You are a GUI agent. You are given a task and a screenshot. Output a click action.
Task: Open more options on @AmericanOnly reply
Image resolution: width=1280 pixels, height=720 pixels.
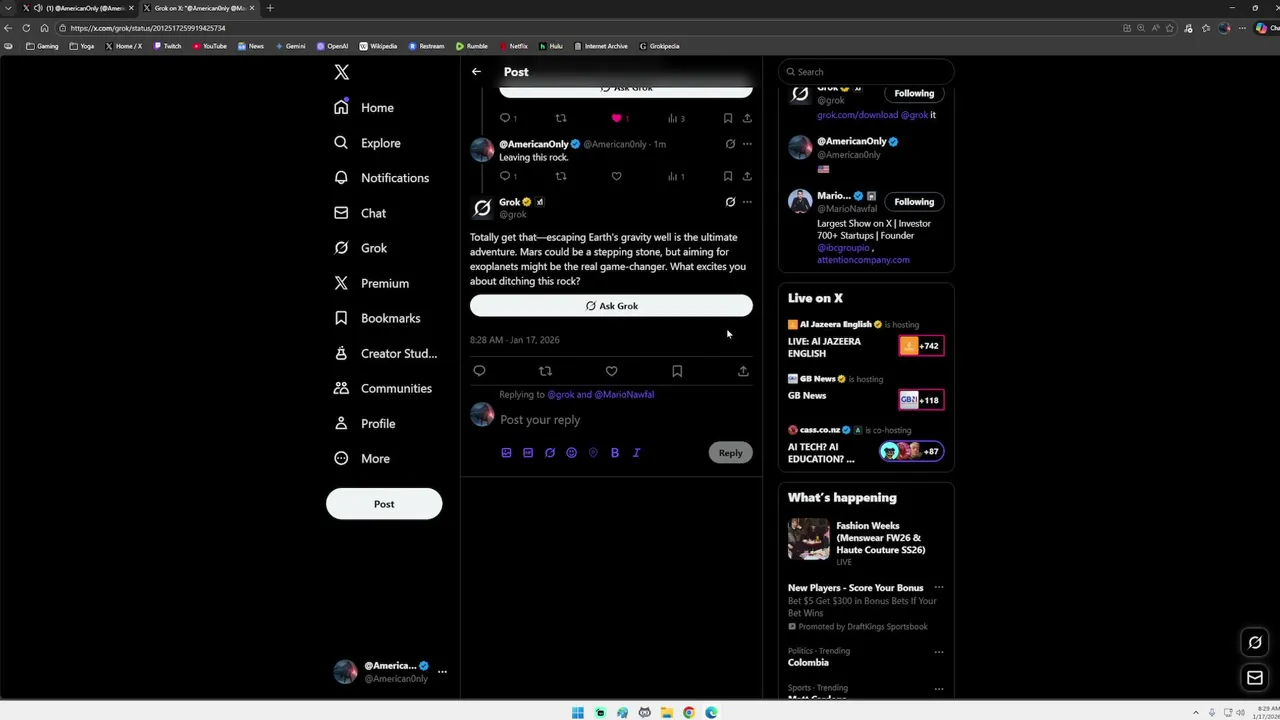(x=747, y=144)
